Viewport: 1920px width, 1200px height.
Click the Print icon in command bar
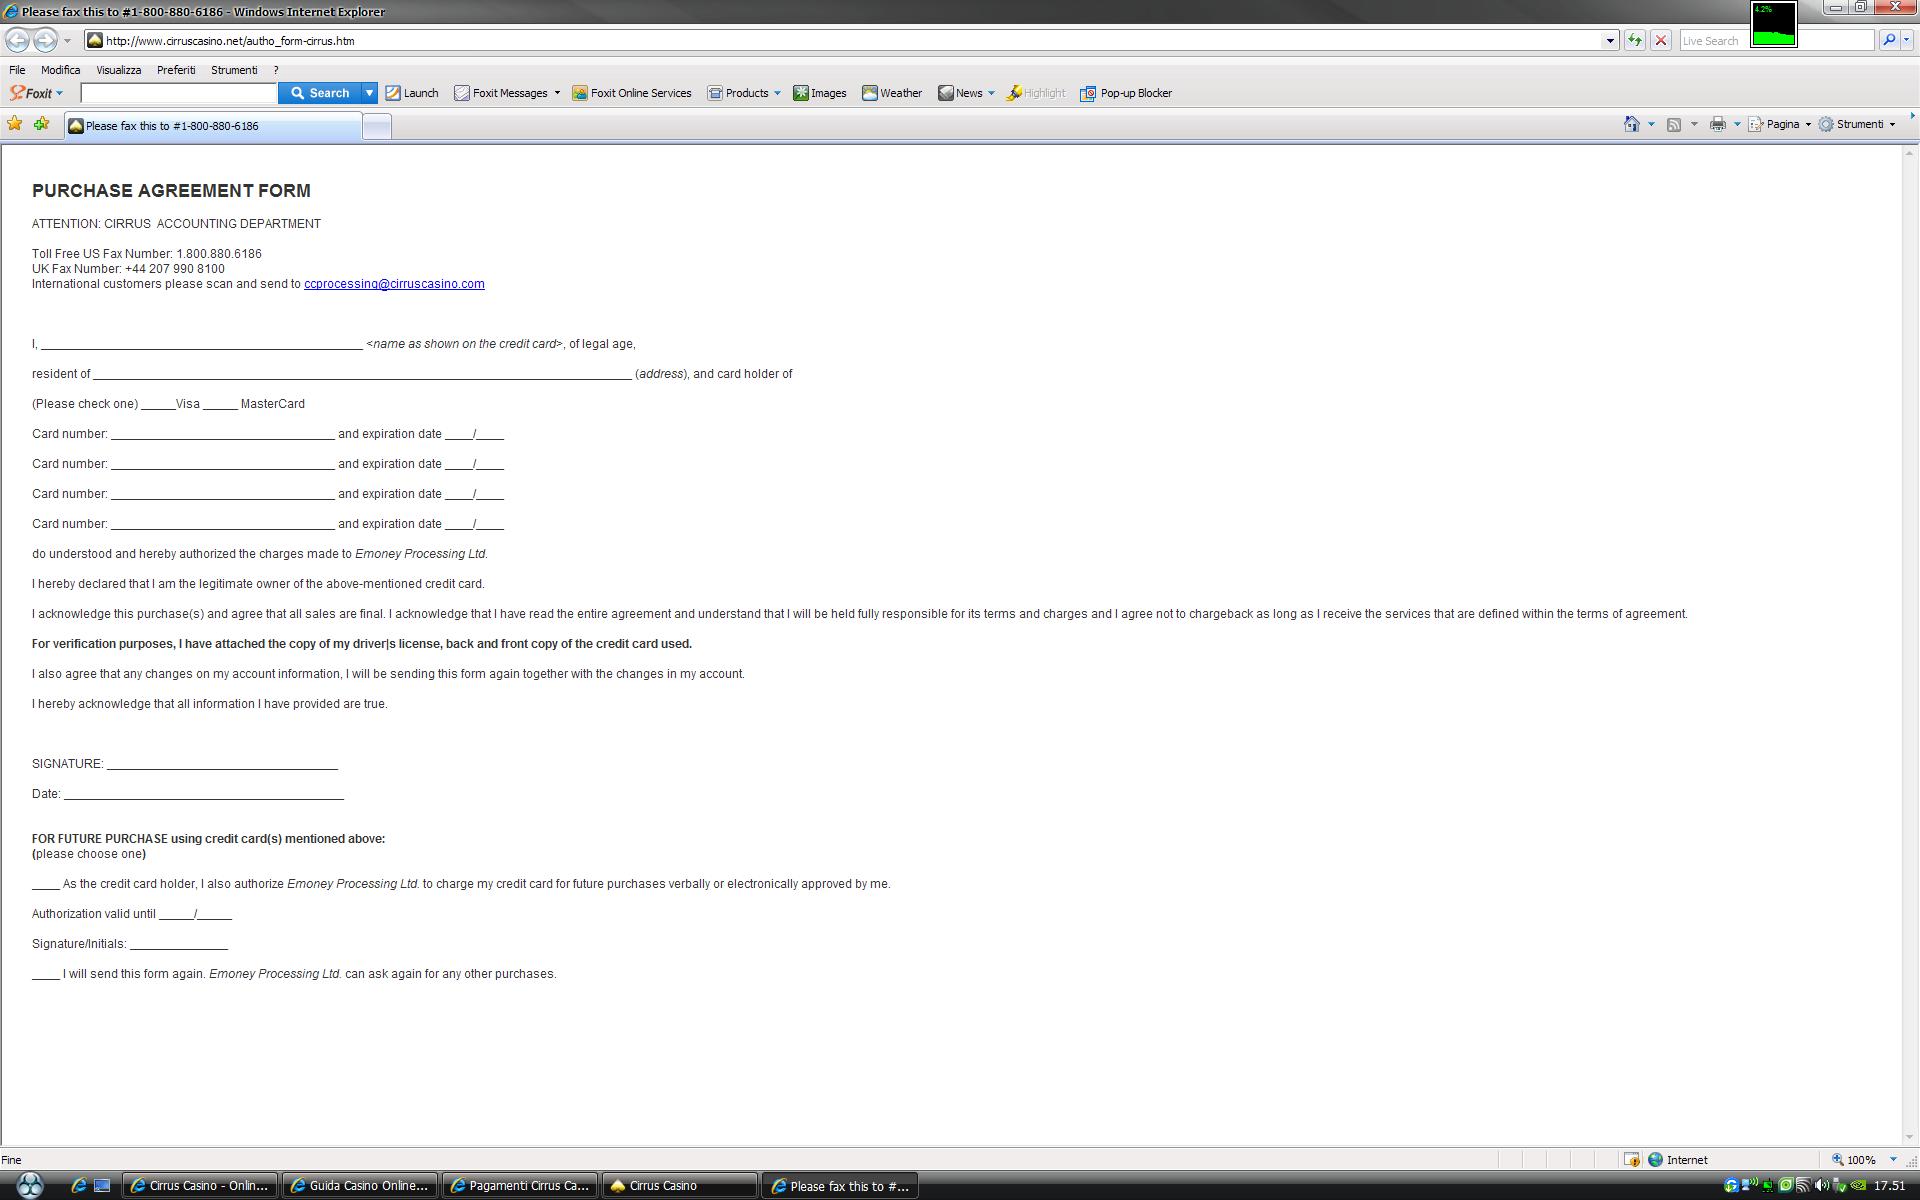[x=1718, y=124]
